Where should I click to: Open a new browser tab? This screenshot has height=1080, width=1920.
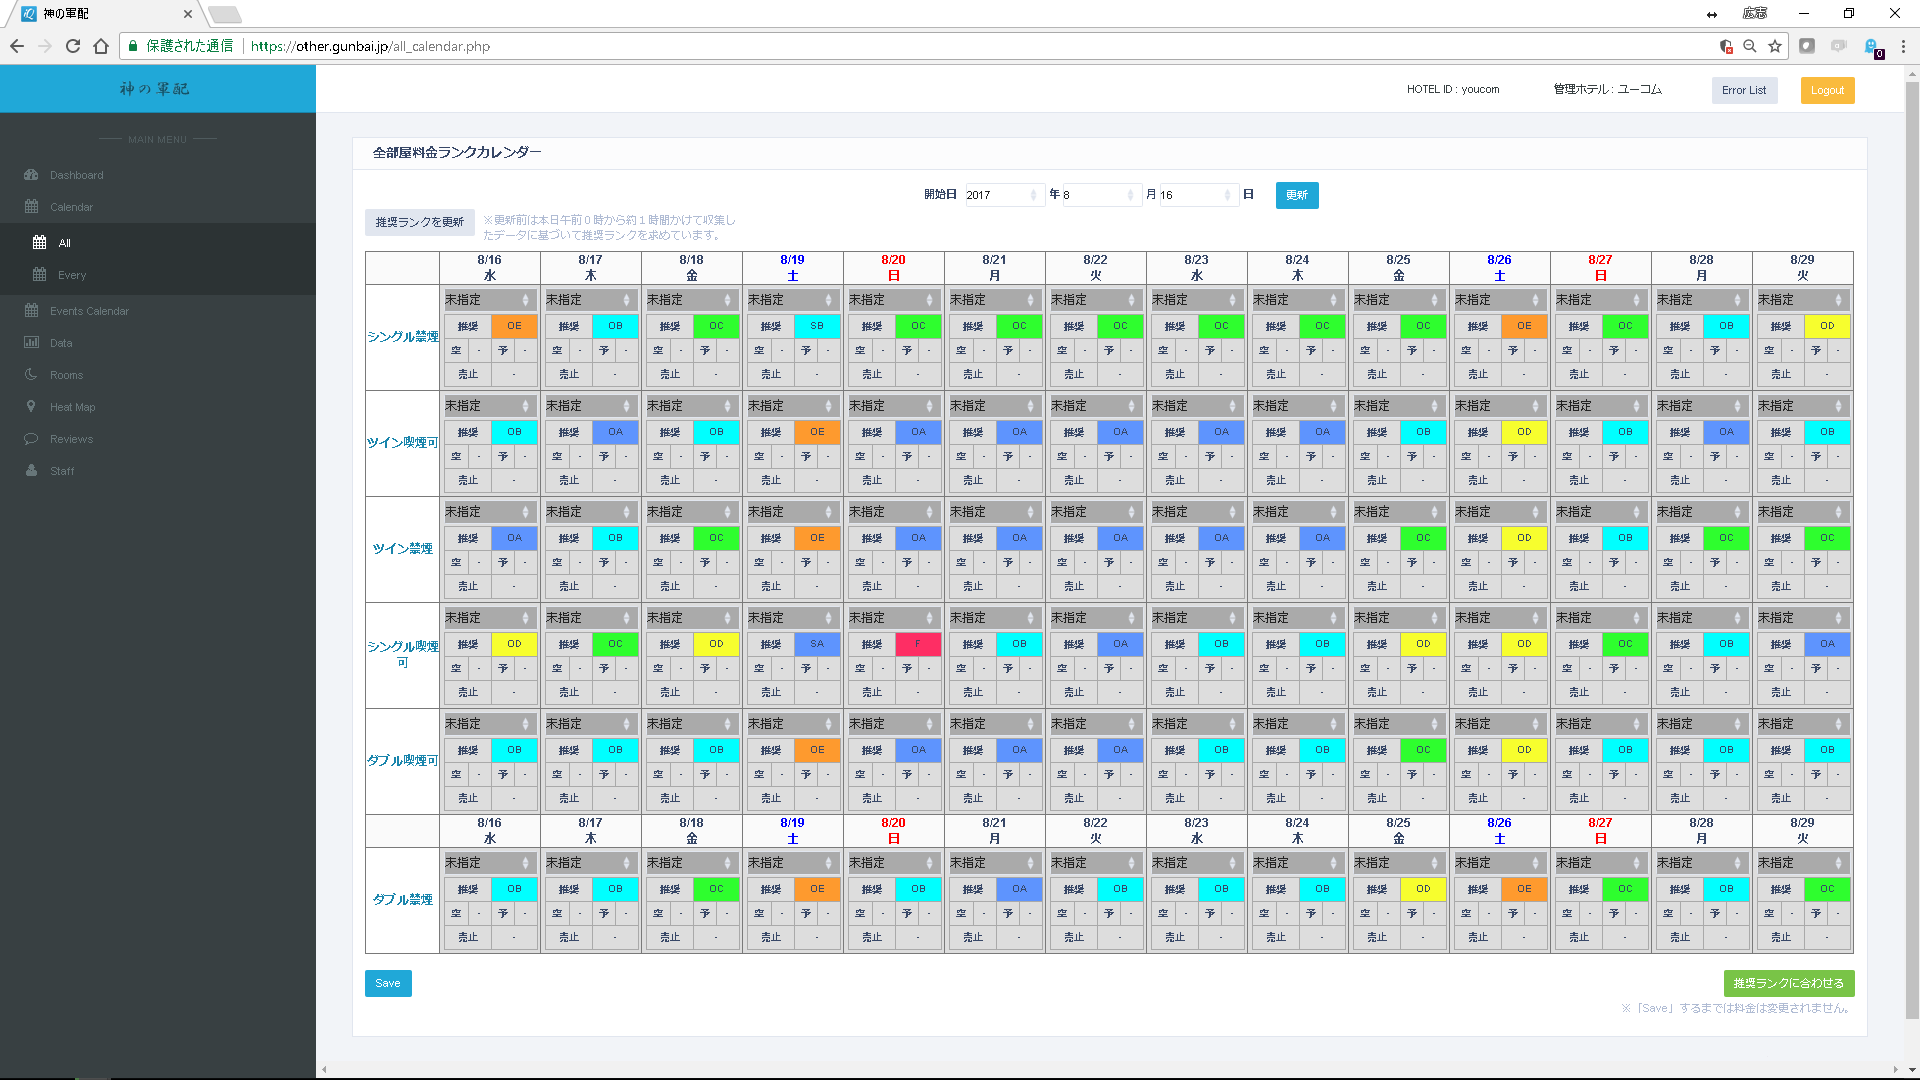(224, 14)
